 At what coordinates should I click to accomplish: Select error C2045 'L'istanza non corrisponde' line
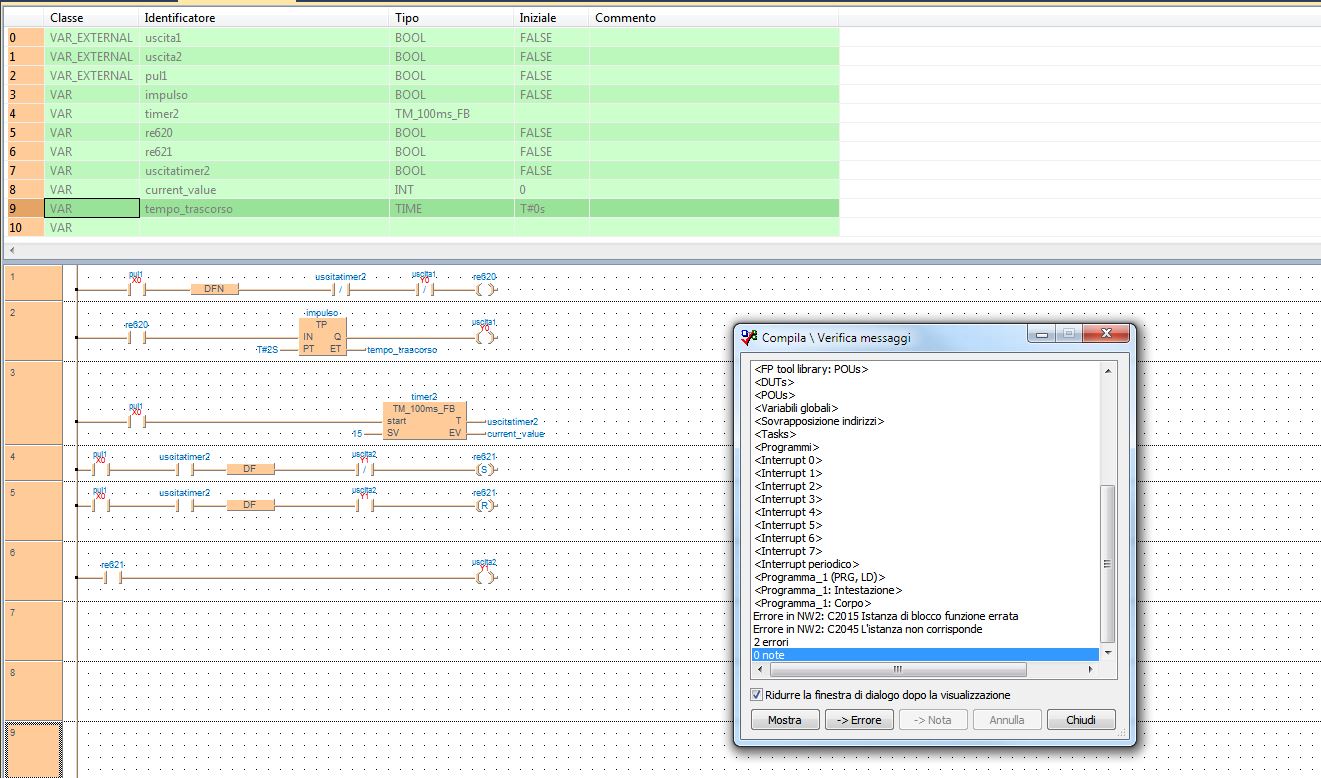click(867, 629)
